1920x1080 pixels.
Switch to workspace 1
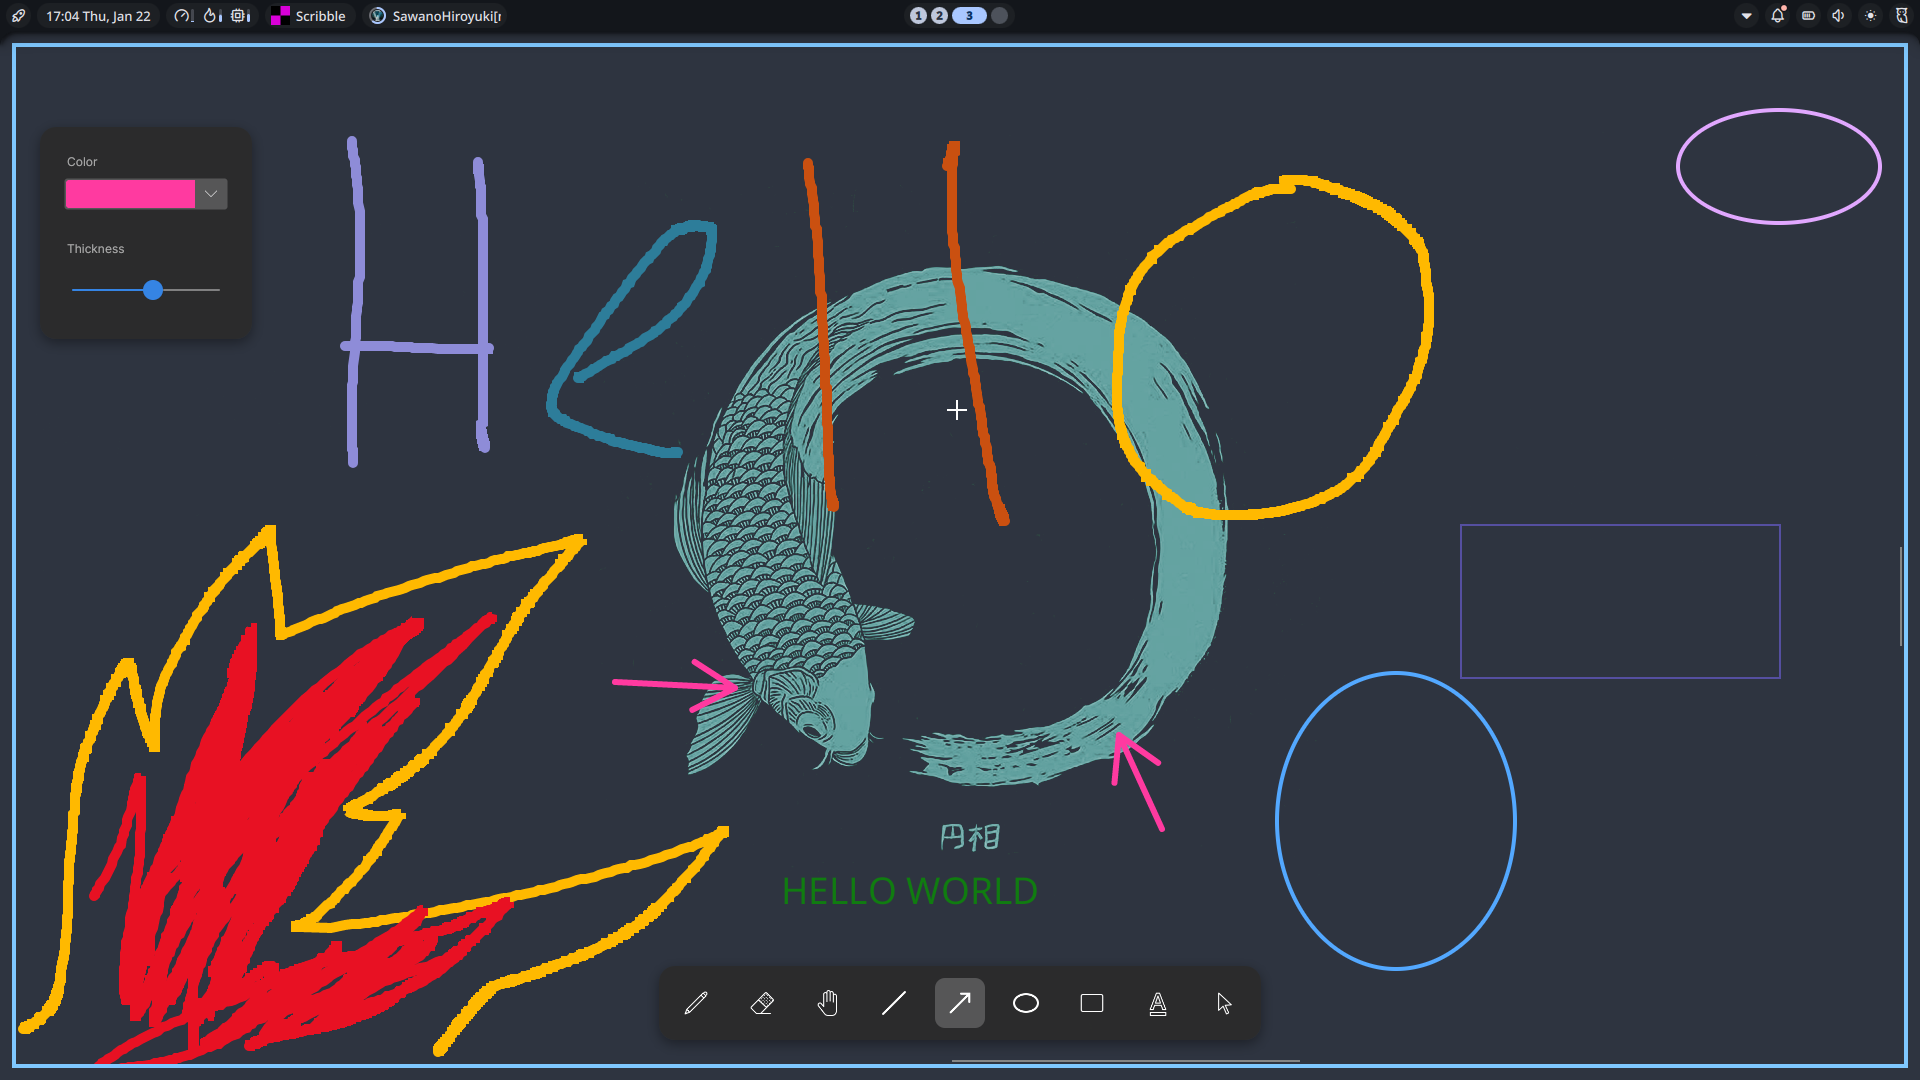click(x=918, y=16)
